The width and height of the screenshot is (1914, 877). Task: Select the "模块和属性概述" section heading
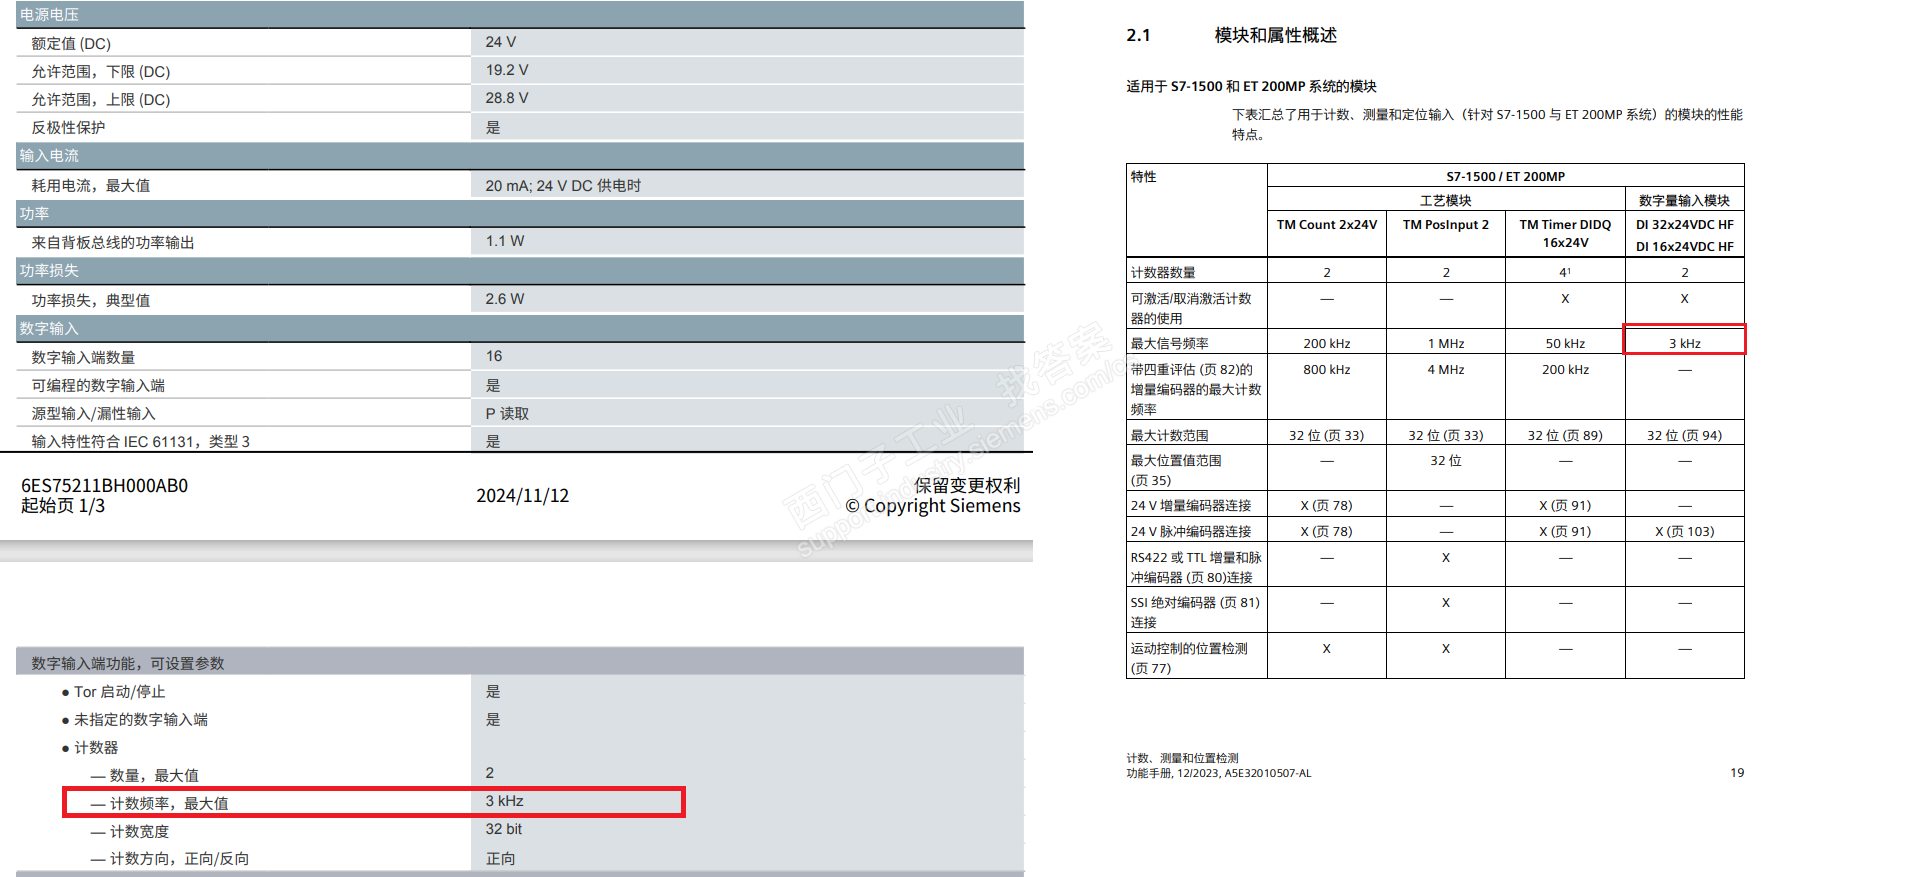tap(1275, 36)
